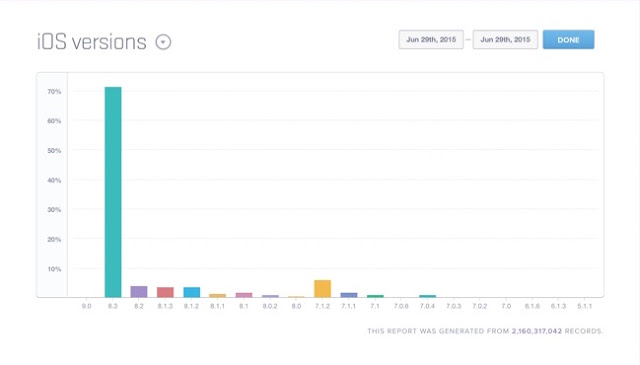Click the 10% y-axis label
The width and height of the screenshot is (640, 365).
(x=54, y=269)
